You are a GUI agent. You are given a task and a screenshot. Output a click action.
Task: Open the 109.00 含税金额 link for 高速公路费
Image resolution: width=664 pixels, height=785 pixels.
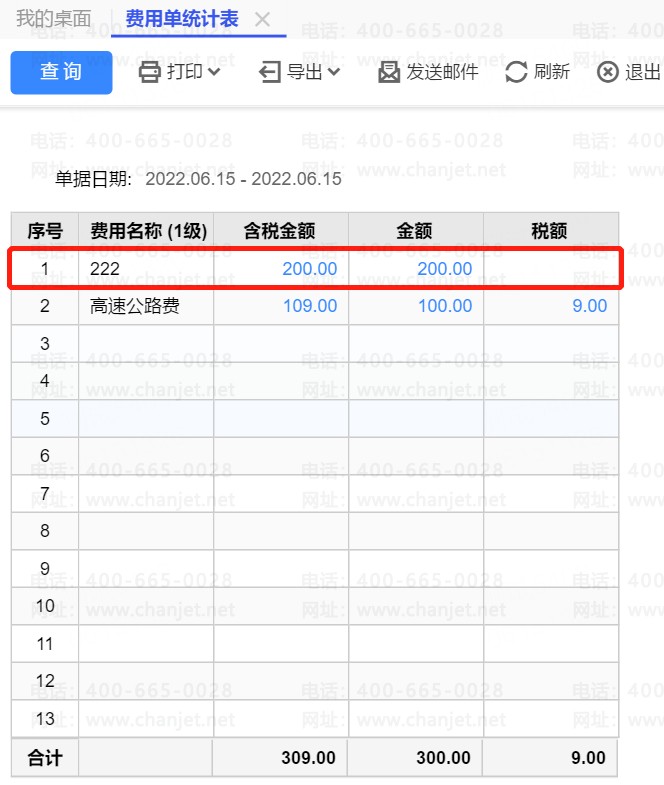(310, 306)
